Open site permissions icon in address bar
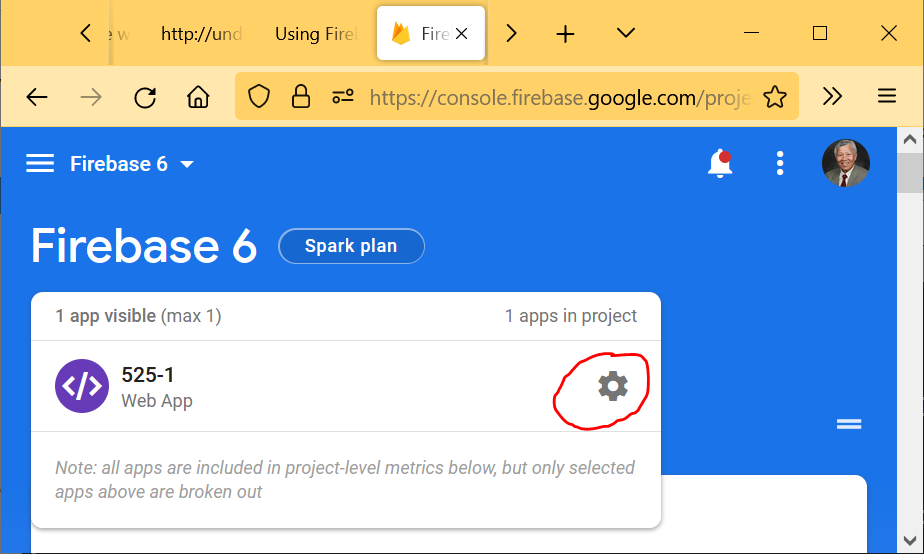This screenshot has height=554, width=924. [x=343, y=97]
